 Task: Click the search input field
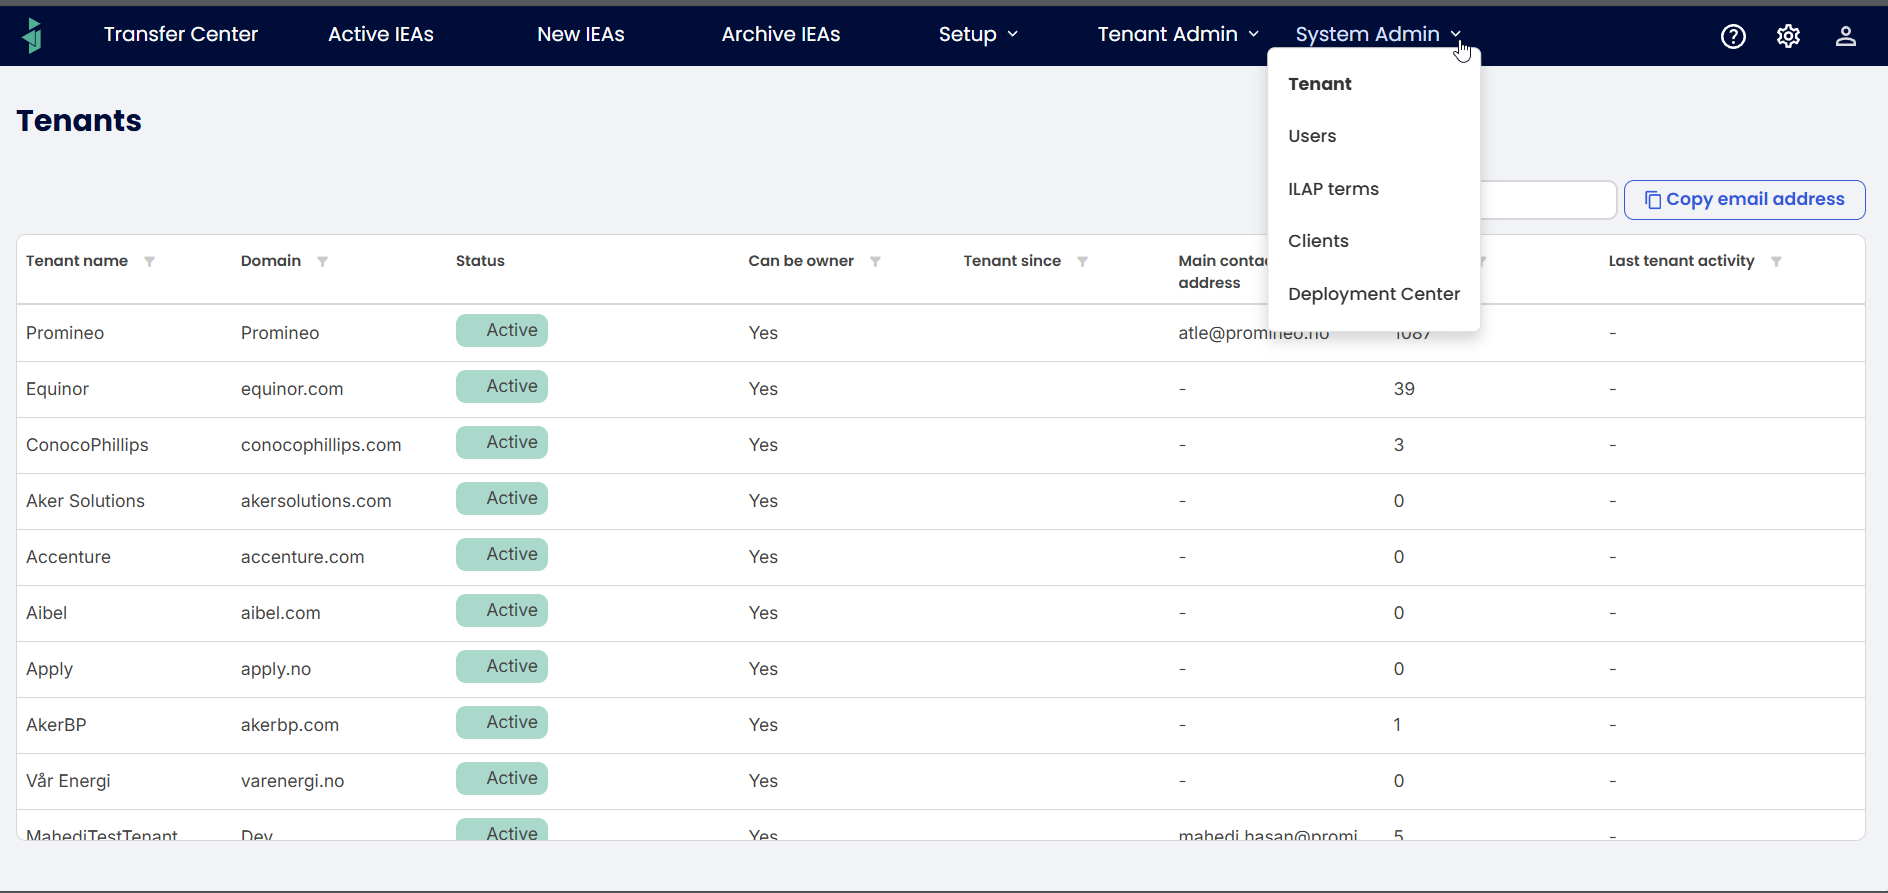[x=1548, y=200]
